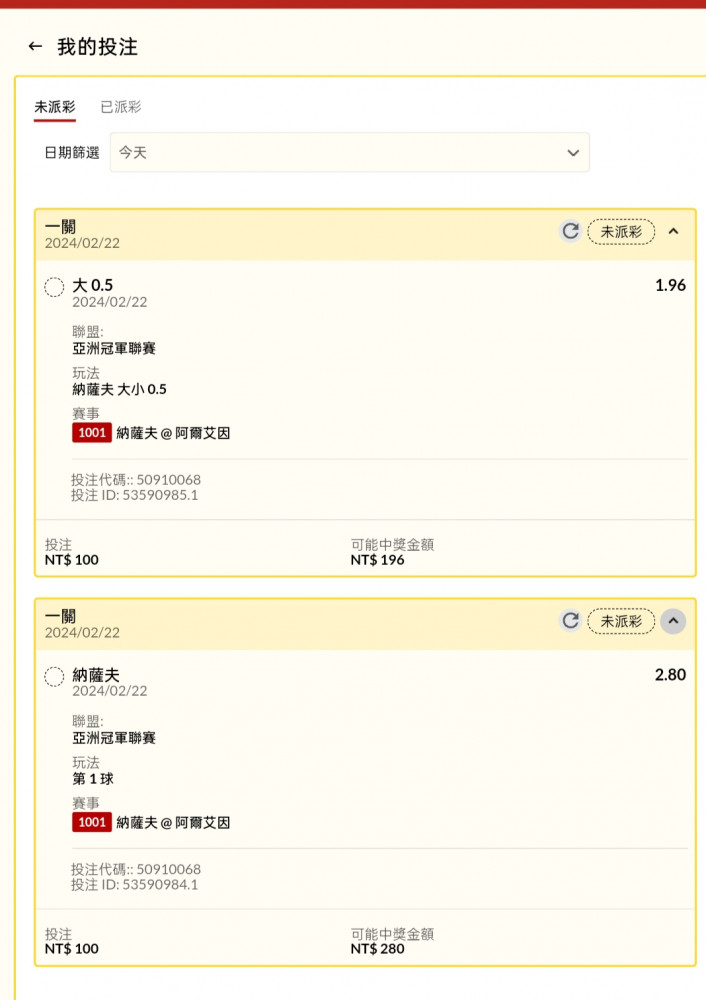Collapse the first 一關 bet card
The image size is (706, 1000).
673,231
